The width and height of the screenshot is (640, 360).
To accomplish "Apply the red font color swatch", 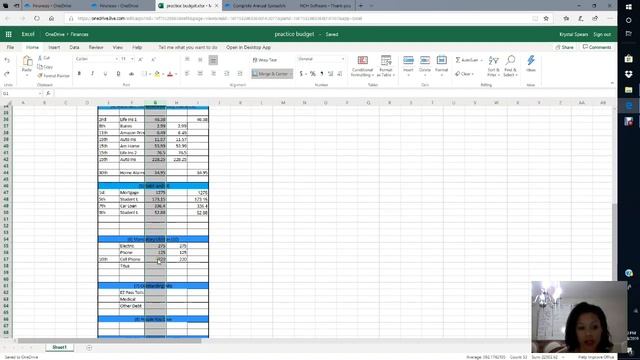I will (170, 74).
